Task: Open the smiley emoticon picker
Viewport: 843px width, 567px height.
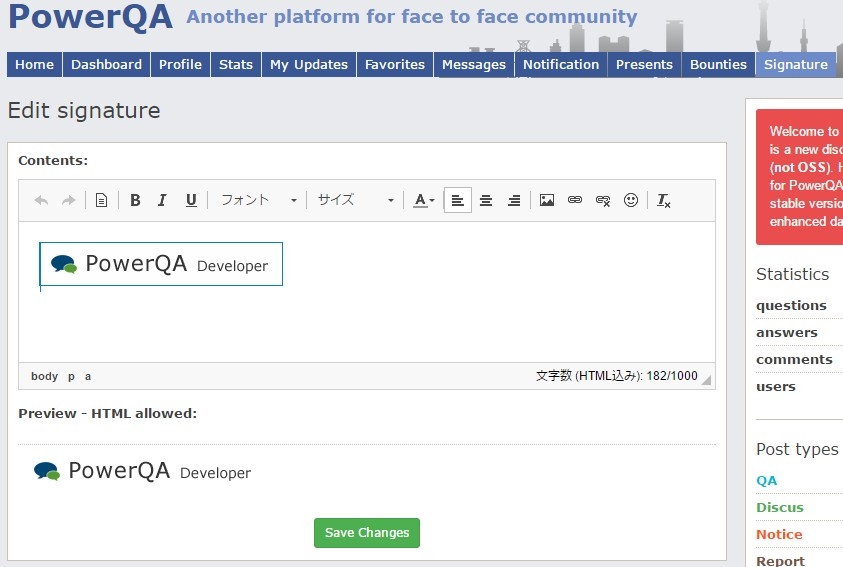Action: click(631, 200)
